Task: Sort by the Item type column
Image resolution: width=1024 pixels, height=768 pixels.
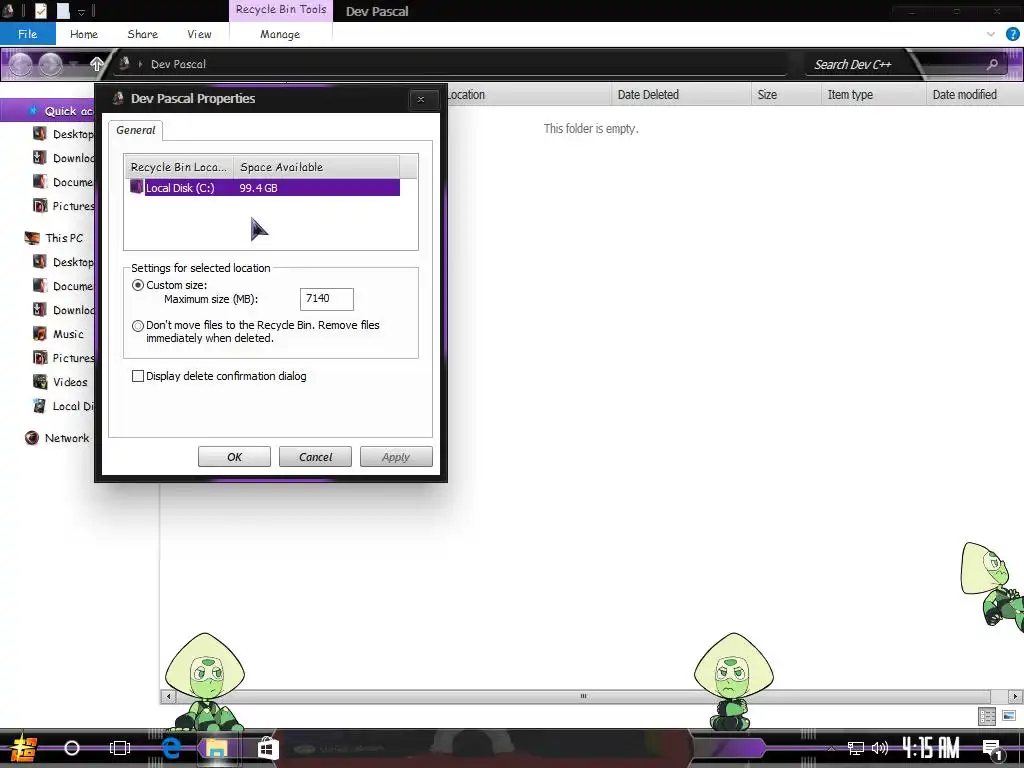Action: 873,95
